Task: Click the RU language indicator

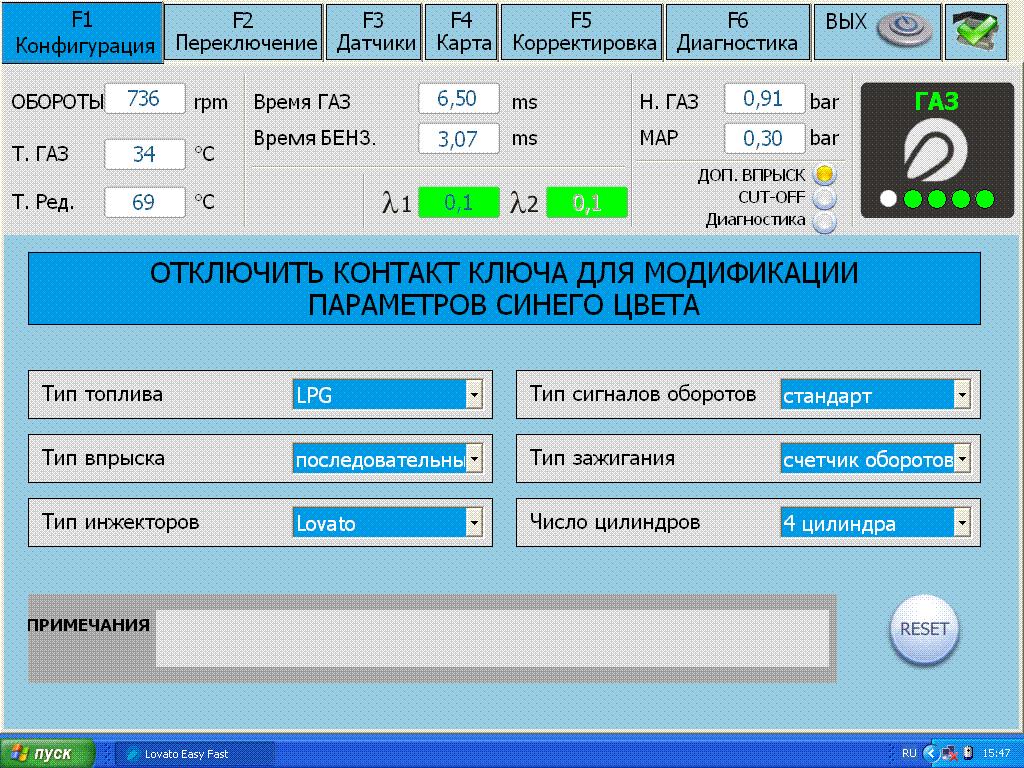Action: (909, 754)
